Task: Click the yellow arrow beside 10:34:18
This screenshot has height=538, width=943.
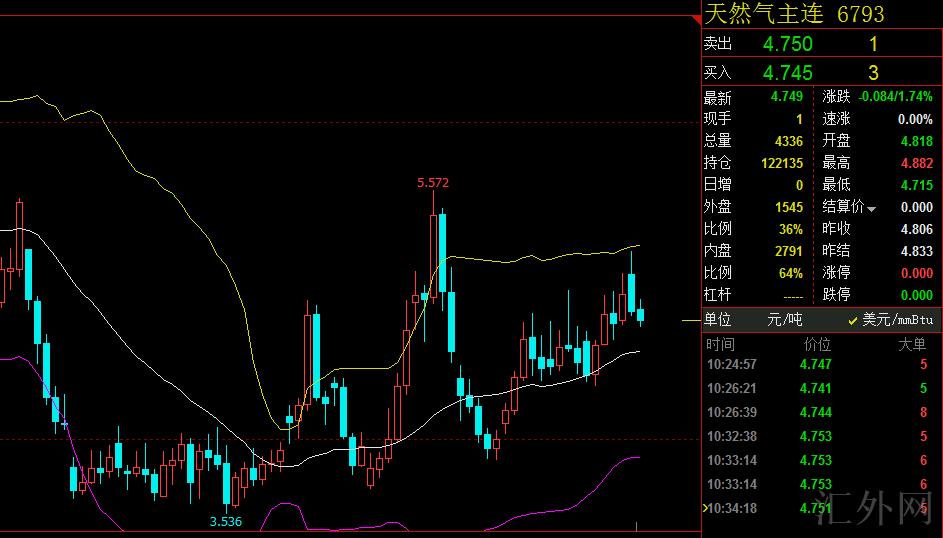Action: click(704, 508)
